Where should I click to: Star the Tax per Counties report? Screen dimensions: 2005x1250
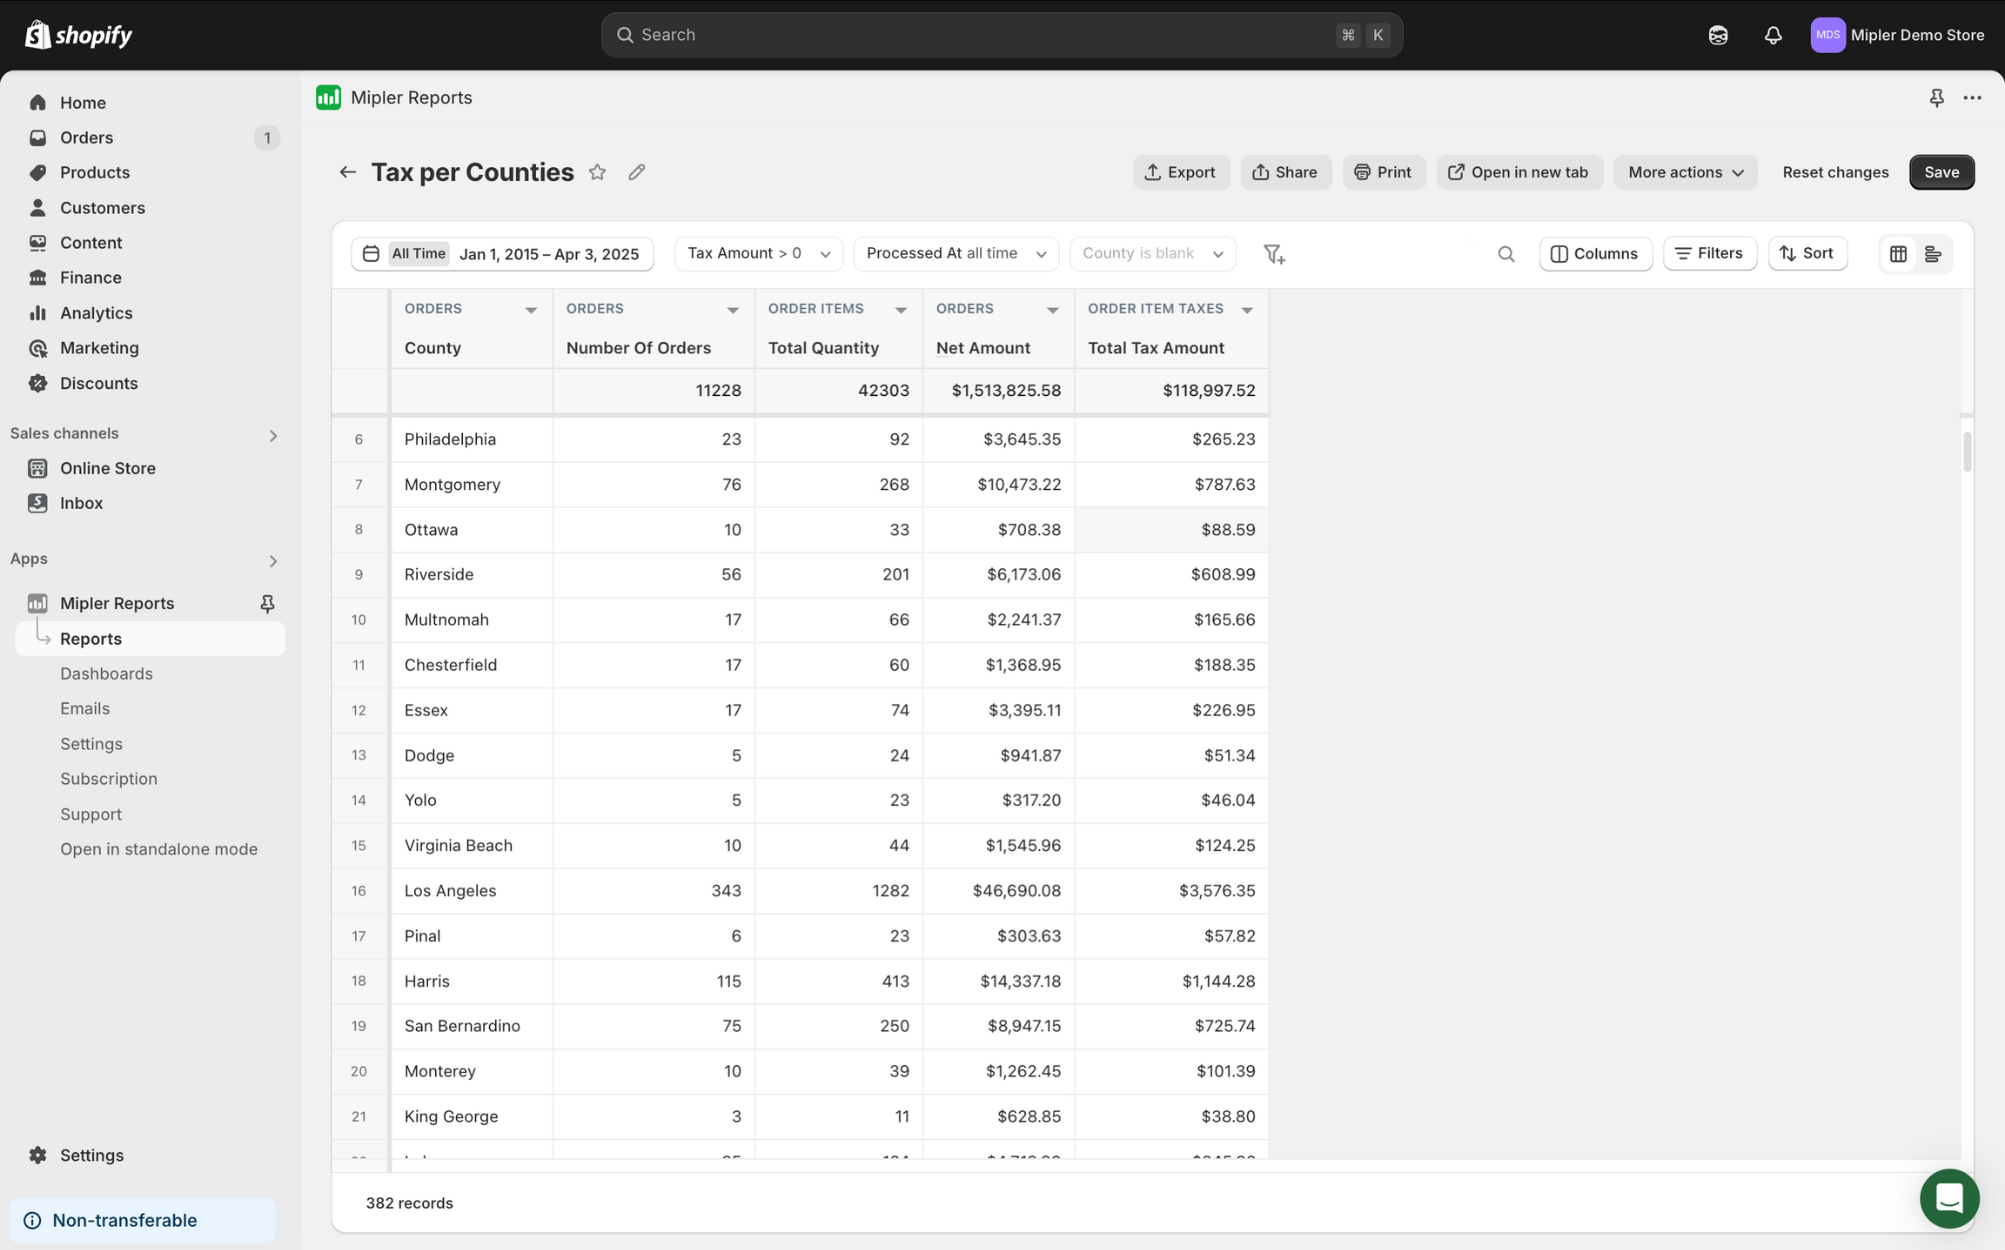[597, 172]
